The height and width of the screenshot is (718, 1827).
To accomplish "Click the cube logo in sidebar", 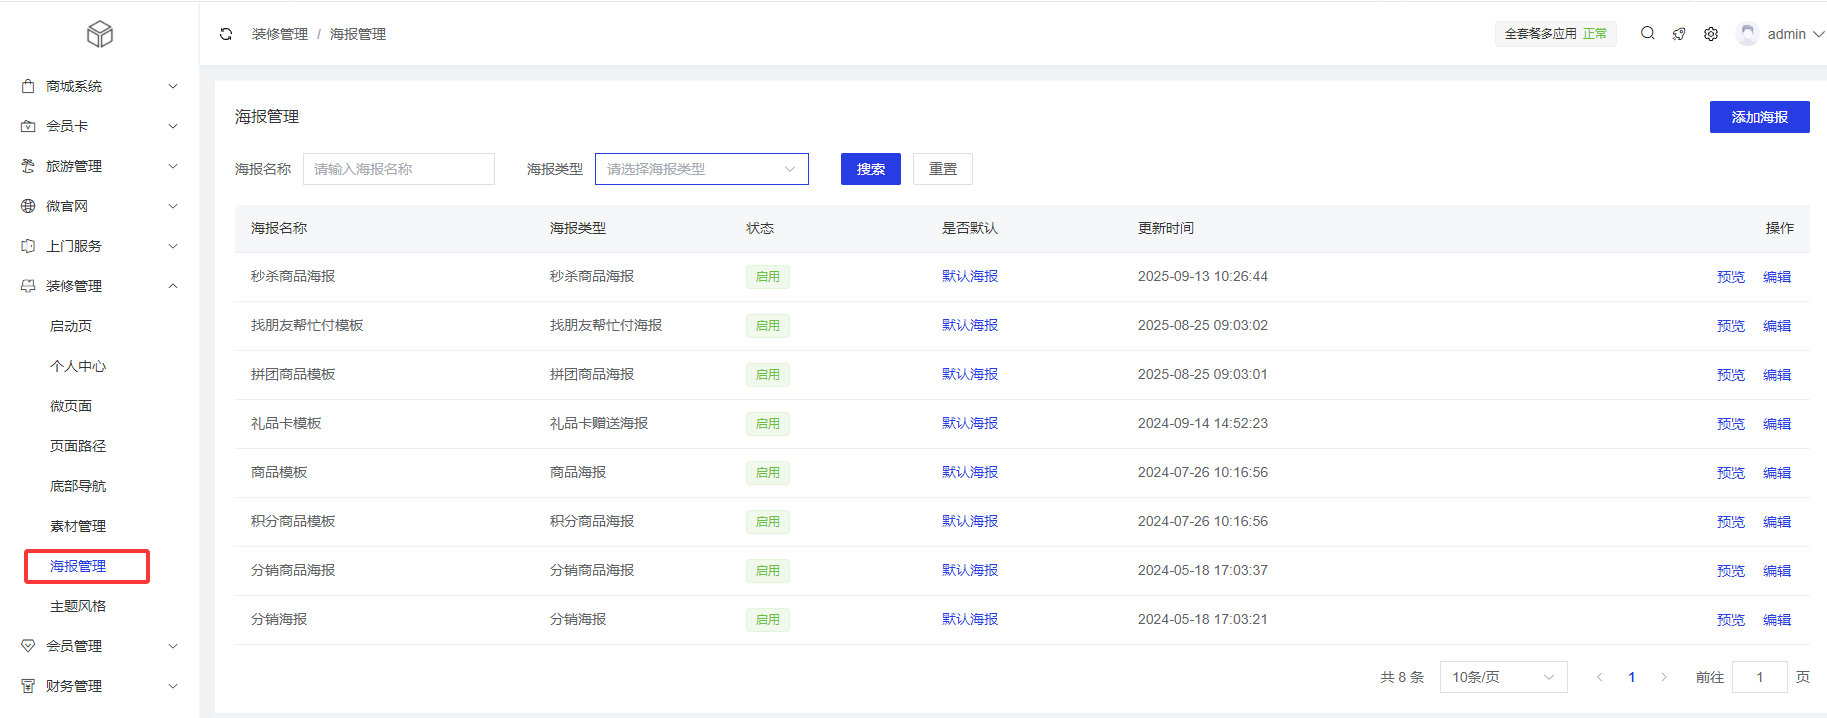I will point(100,34).
